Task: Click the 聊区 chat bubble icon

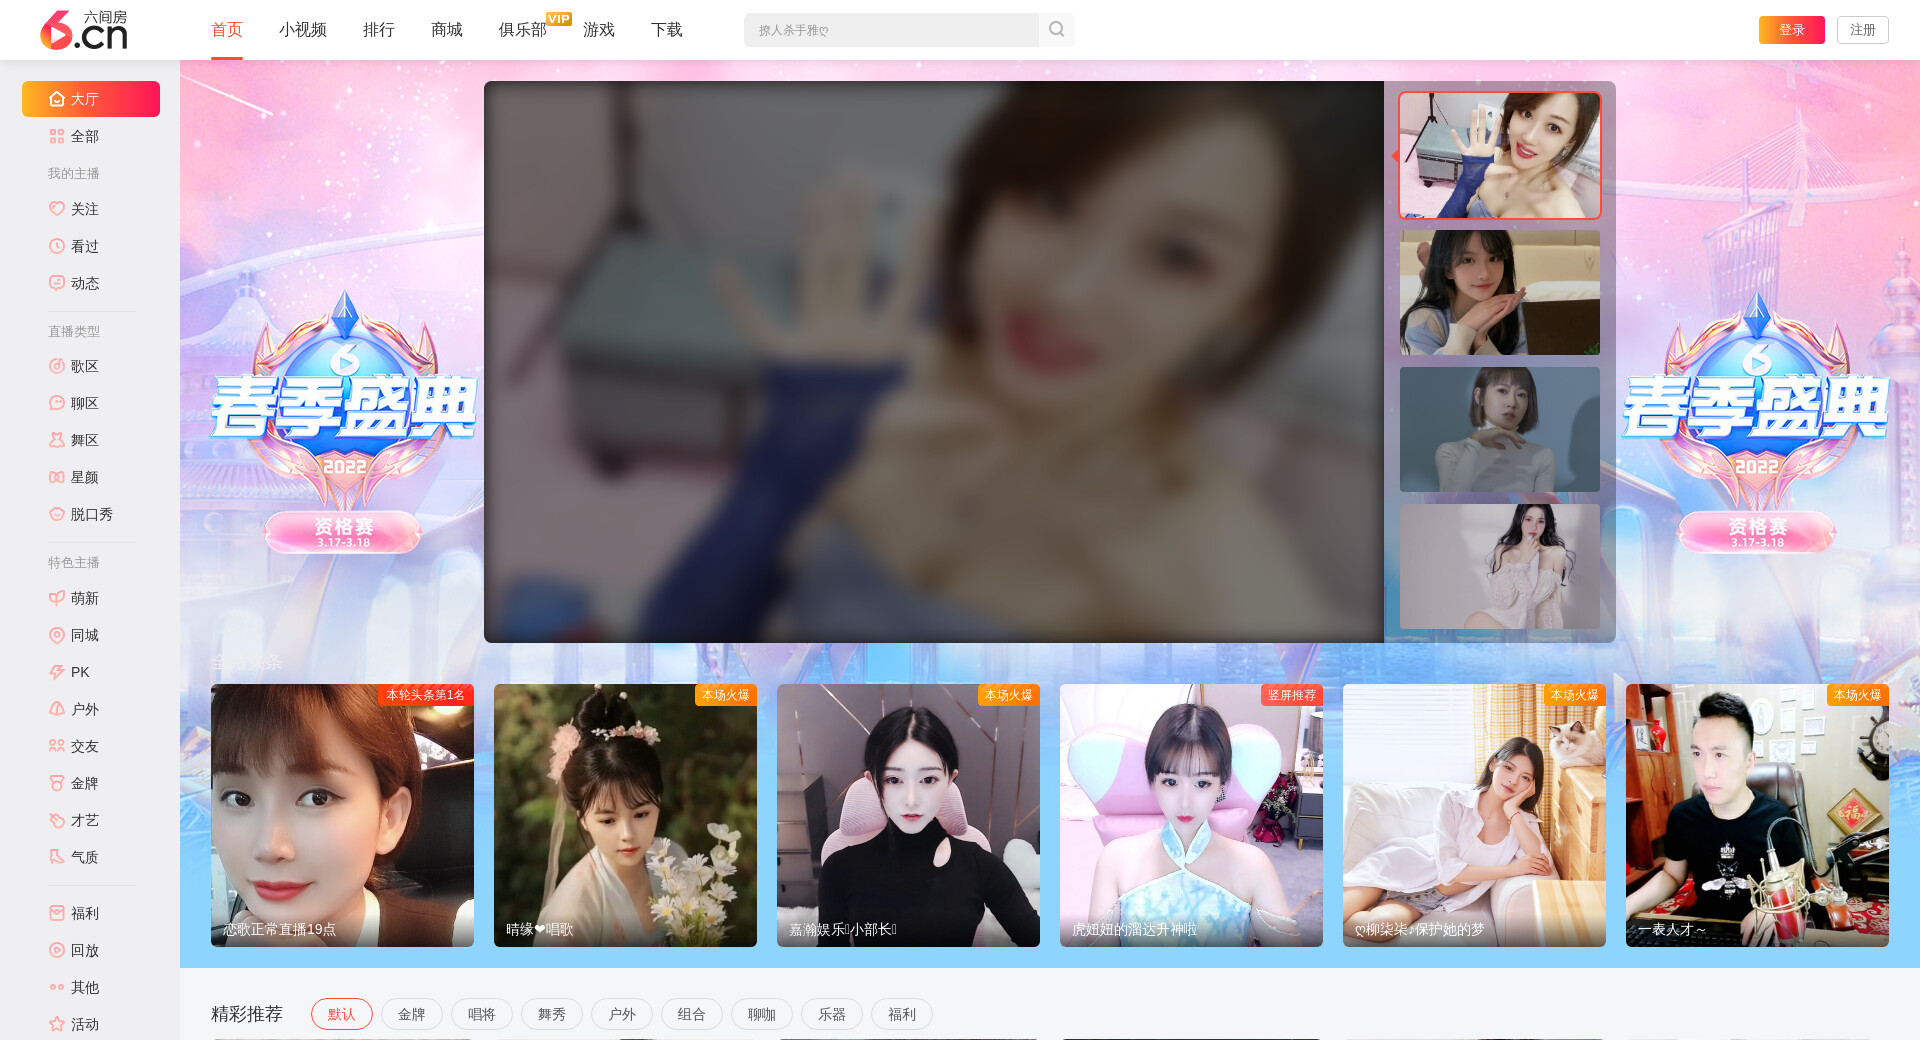Action: (x=57, y=403)
